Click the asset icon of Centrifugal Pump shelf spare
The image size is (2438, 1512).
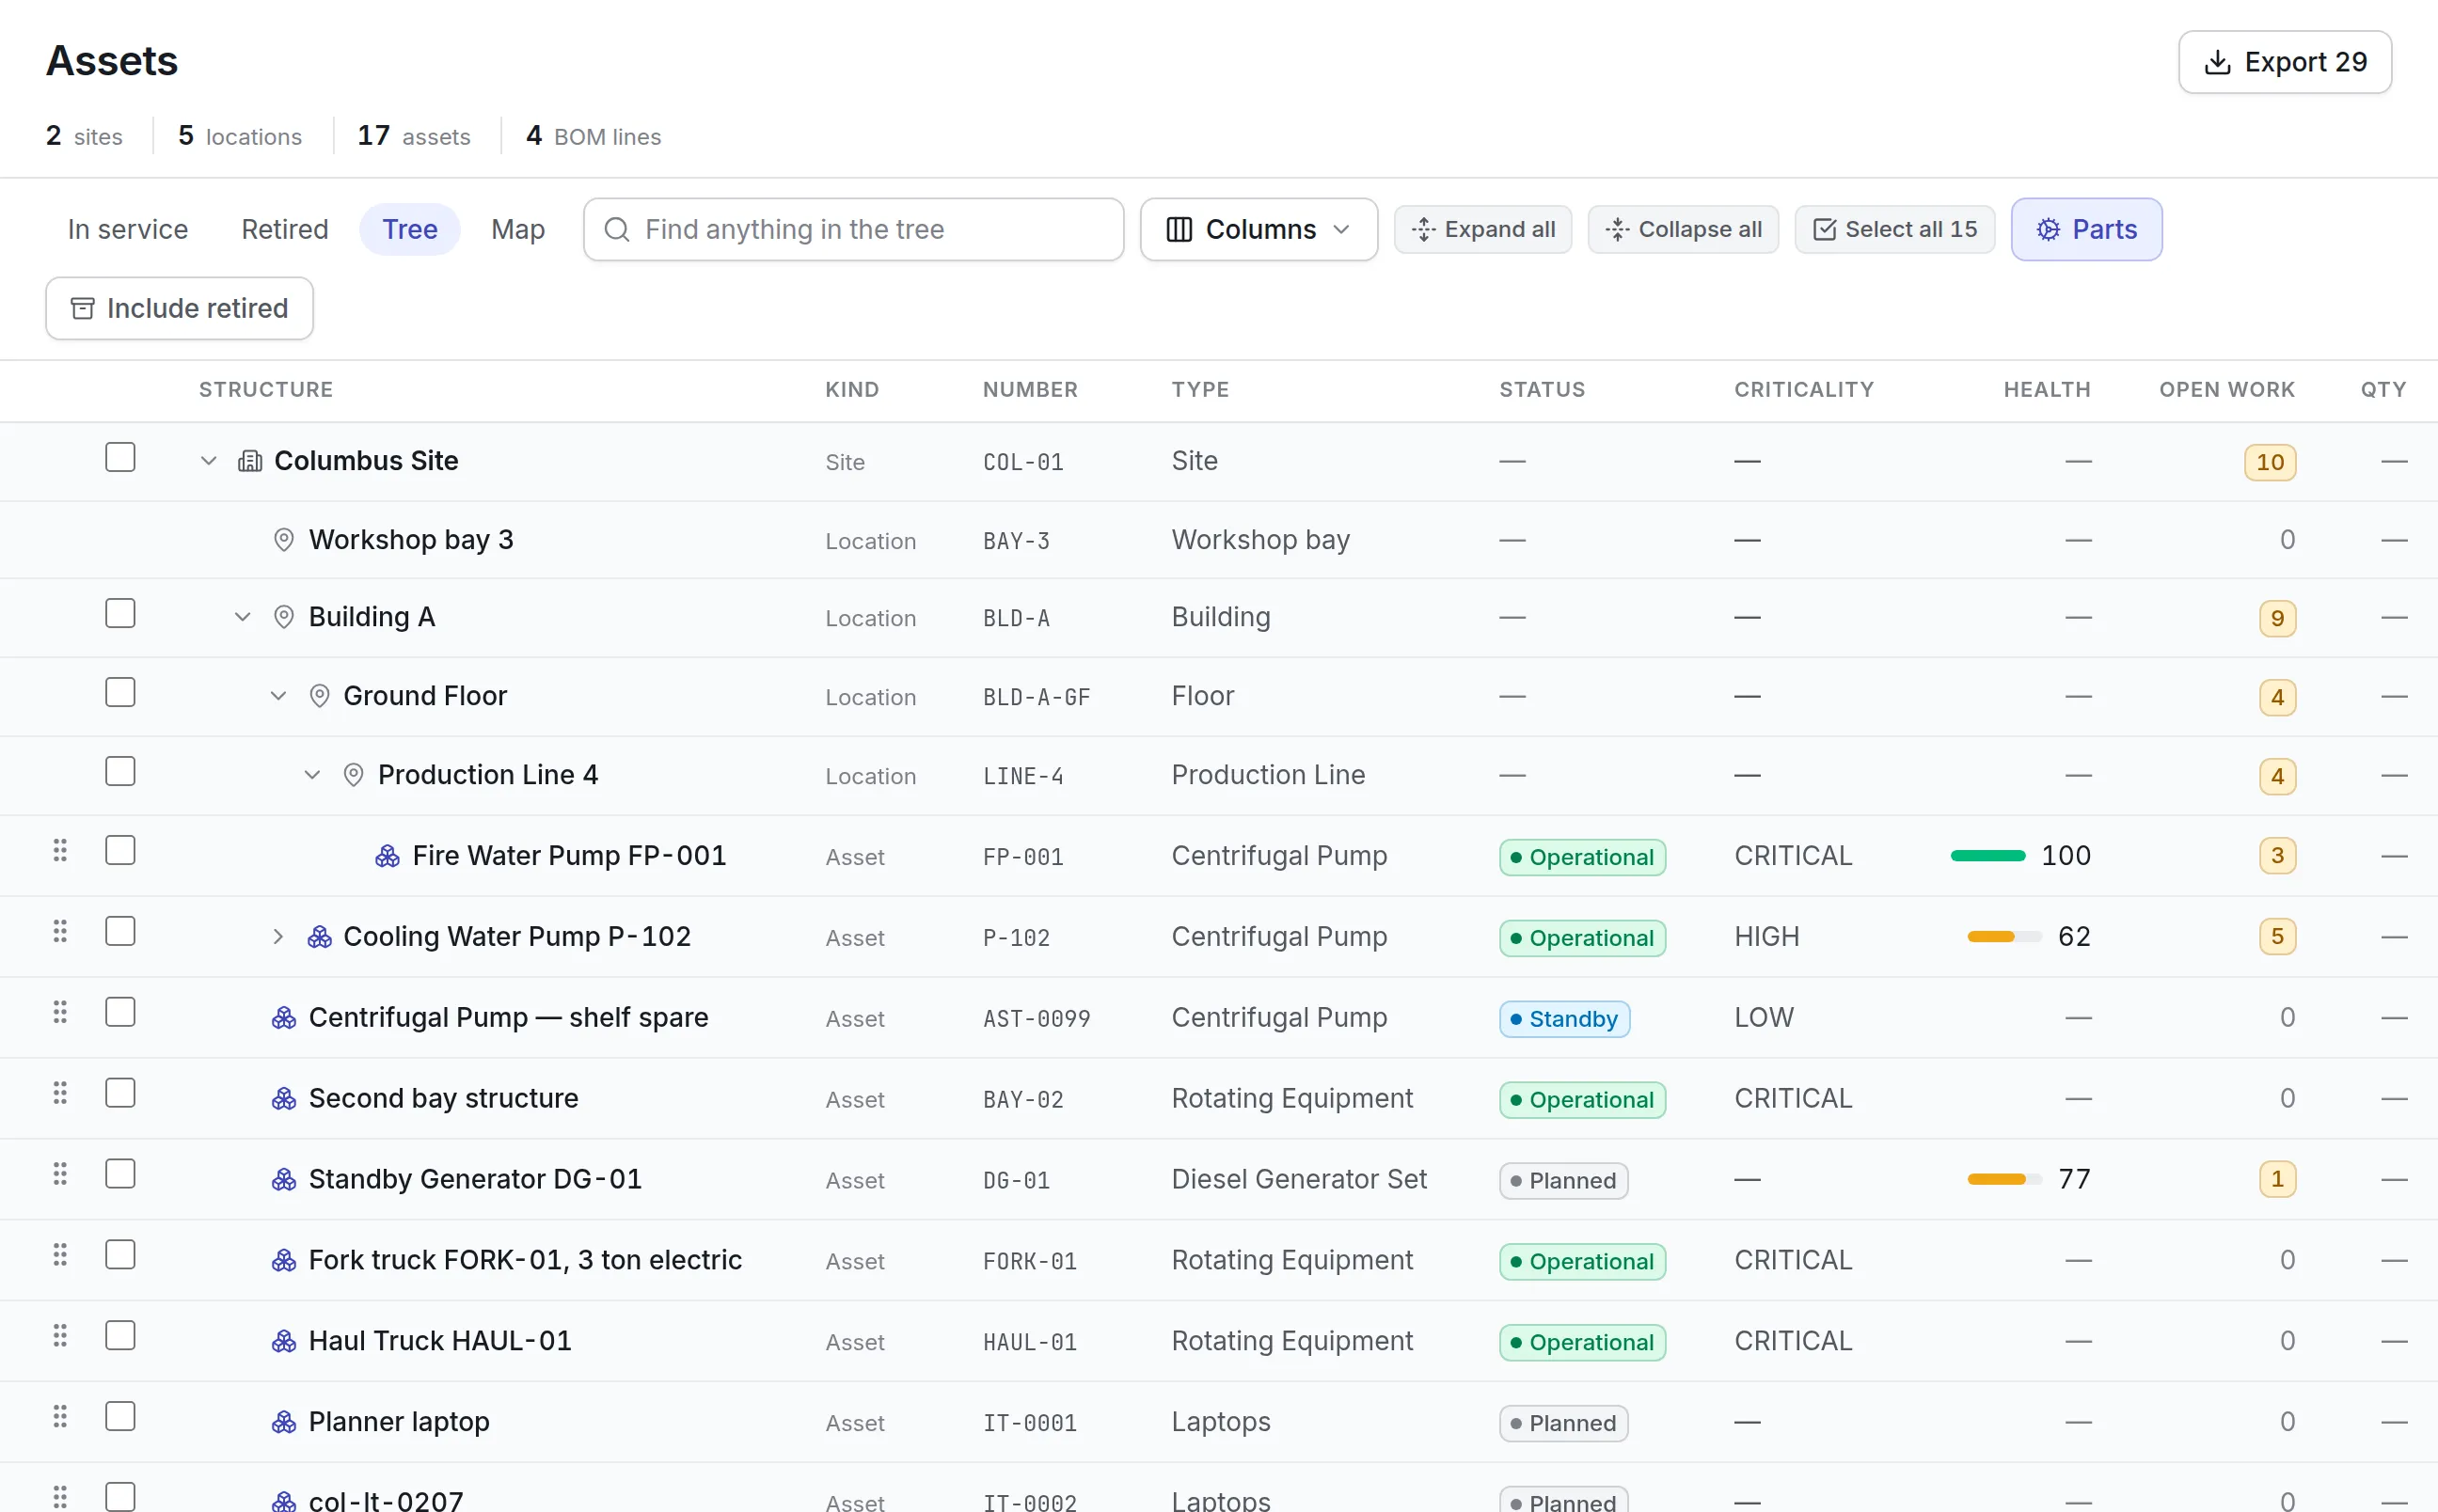(x=284, y=1018)
